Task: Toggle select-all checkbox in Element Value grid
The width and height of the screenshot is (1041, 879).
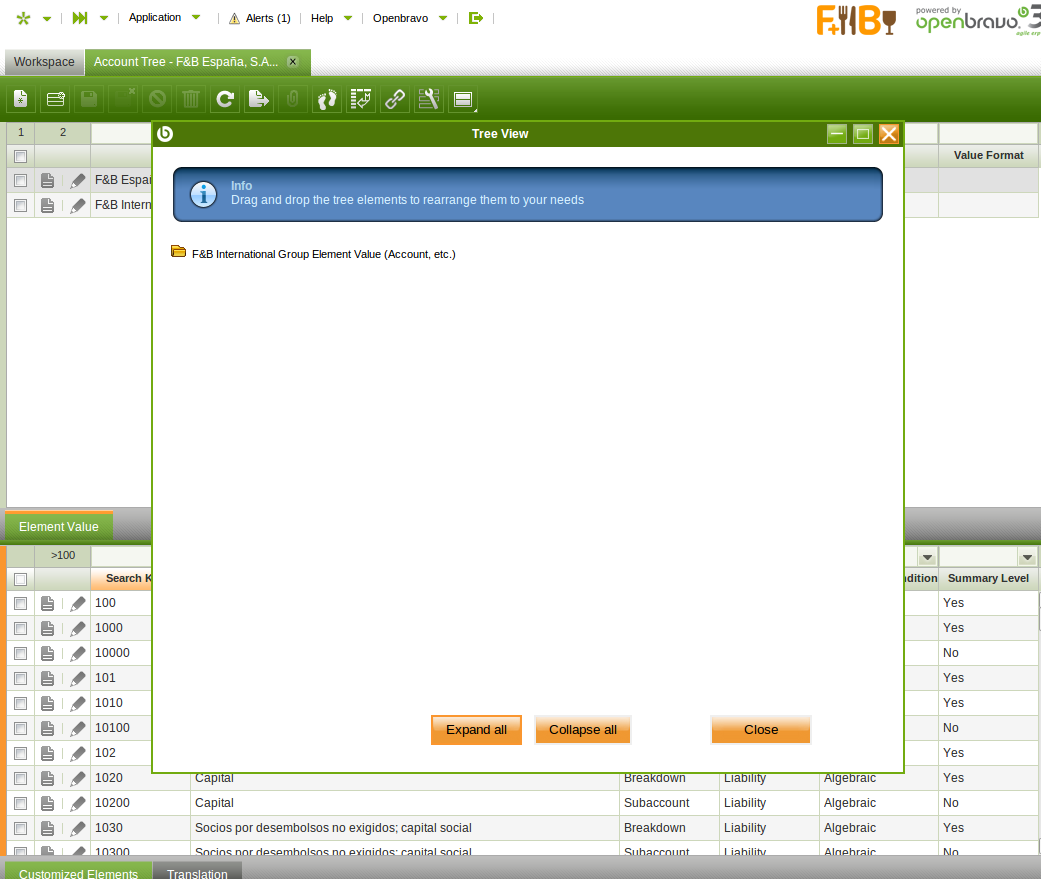Action: (x=21, y=579)
